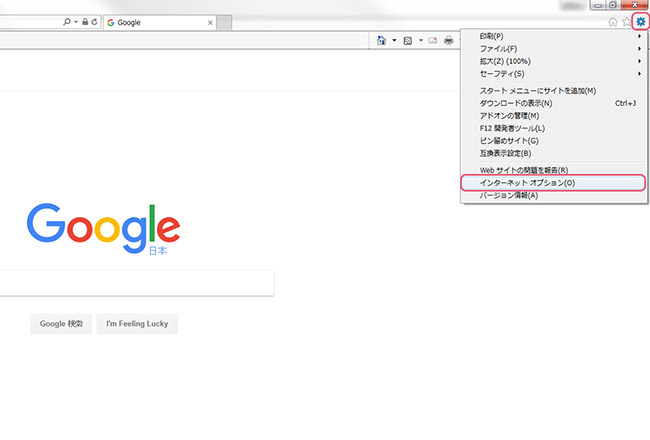Close the Google tab
650x440 pixels.
(210, 23)
